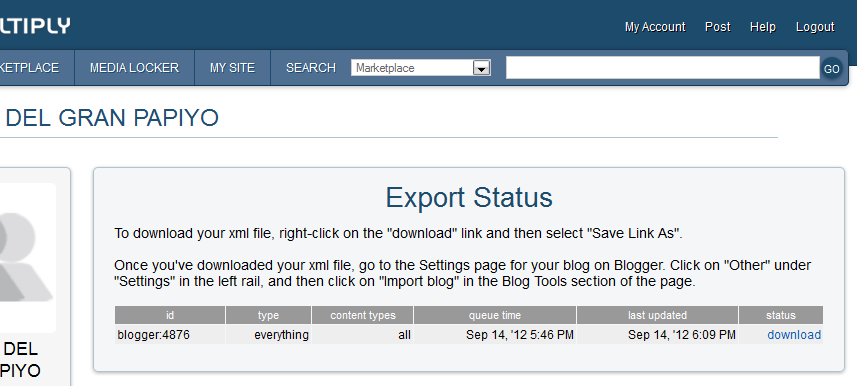This screenshot has width=857, height=386.
Task: Select the Sep 14, '12 6:09 PM cell
Action: tap(658, 335)
